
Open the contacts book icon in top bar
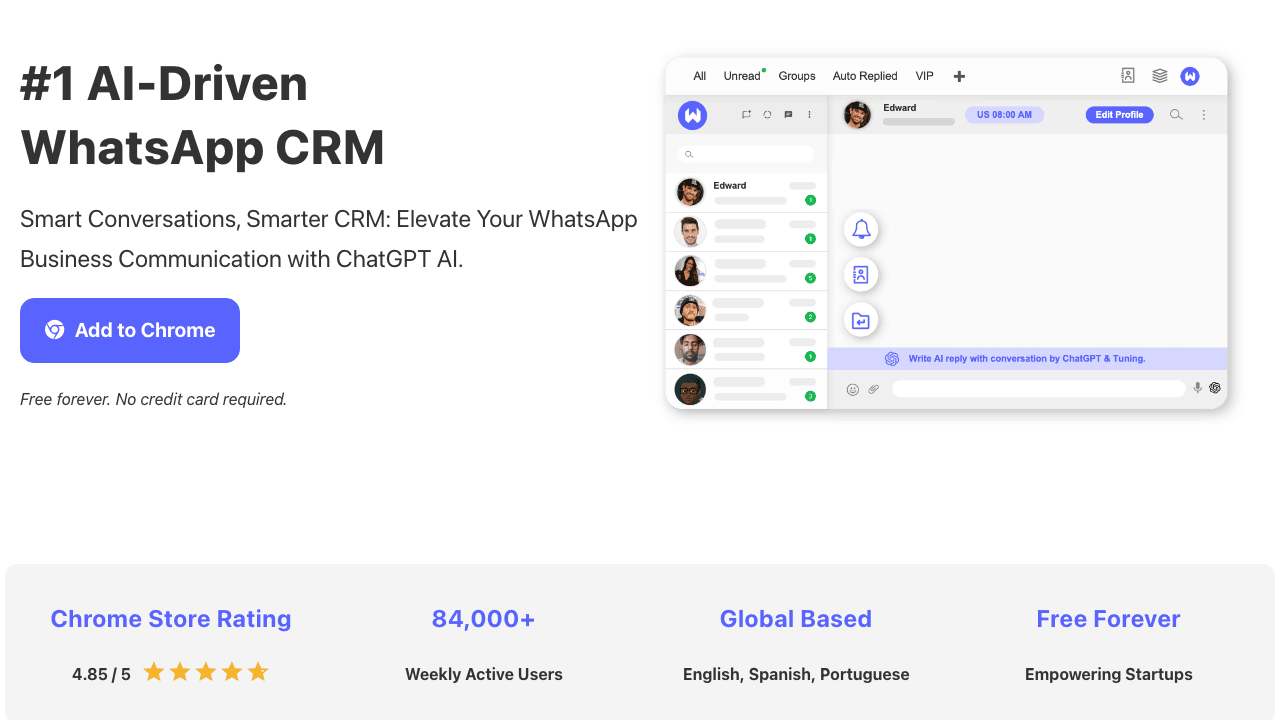click(1128, 75)
